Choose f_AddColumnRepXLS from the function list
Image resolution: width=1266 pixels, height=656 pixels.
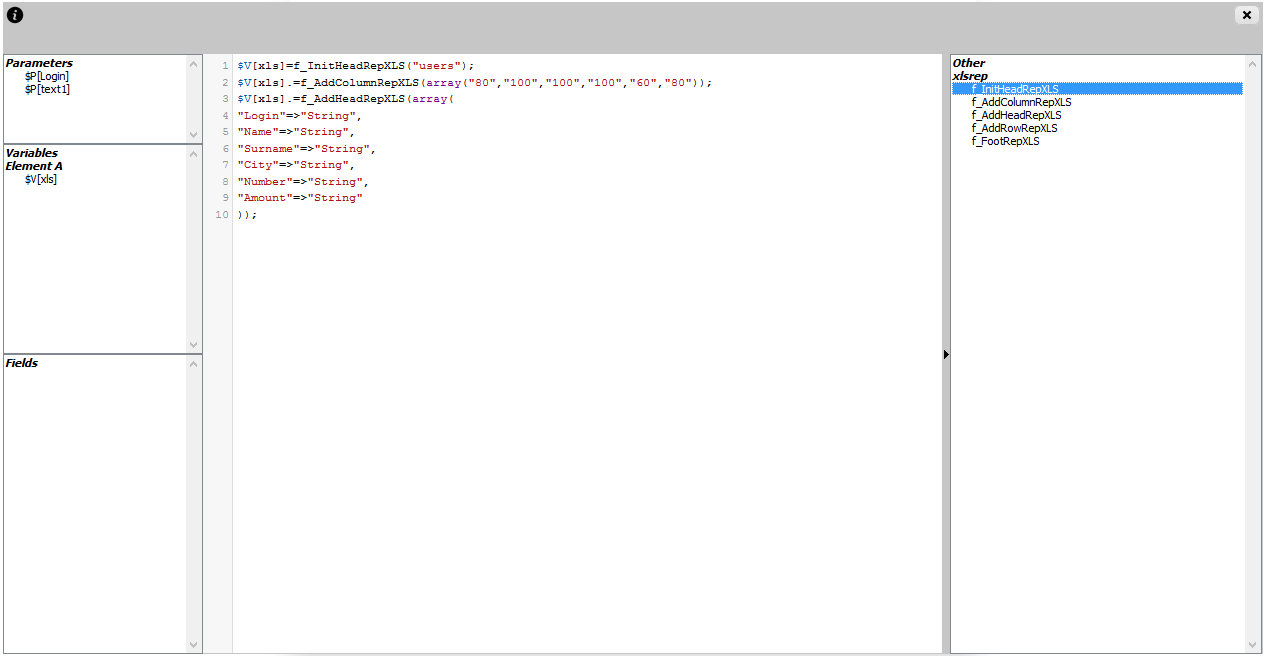point(1020,102)
